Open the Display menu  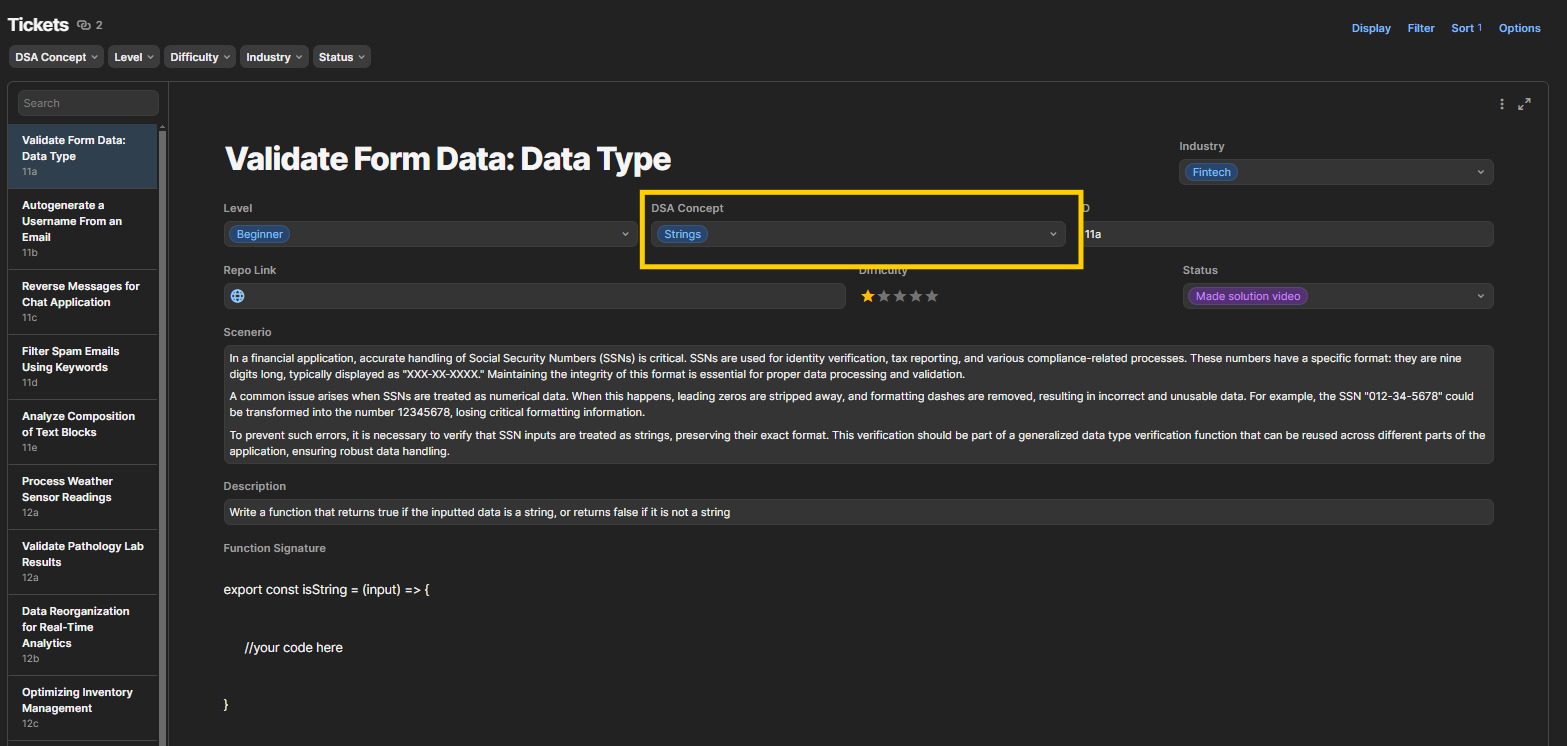tap(1371, 28)
